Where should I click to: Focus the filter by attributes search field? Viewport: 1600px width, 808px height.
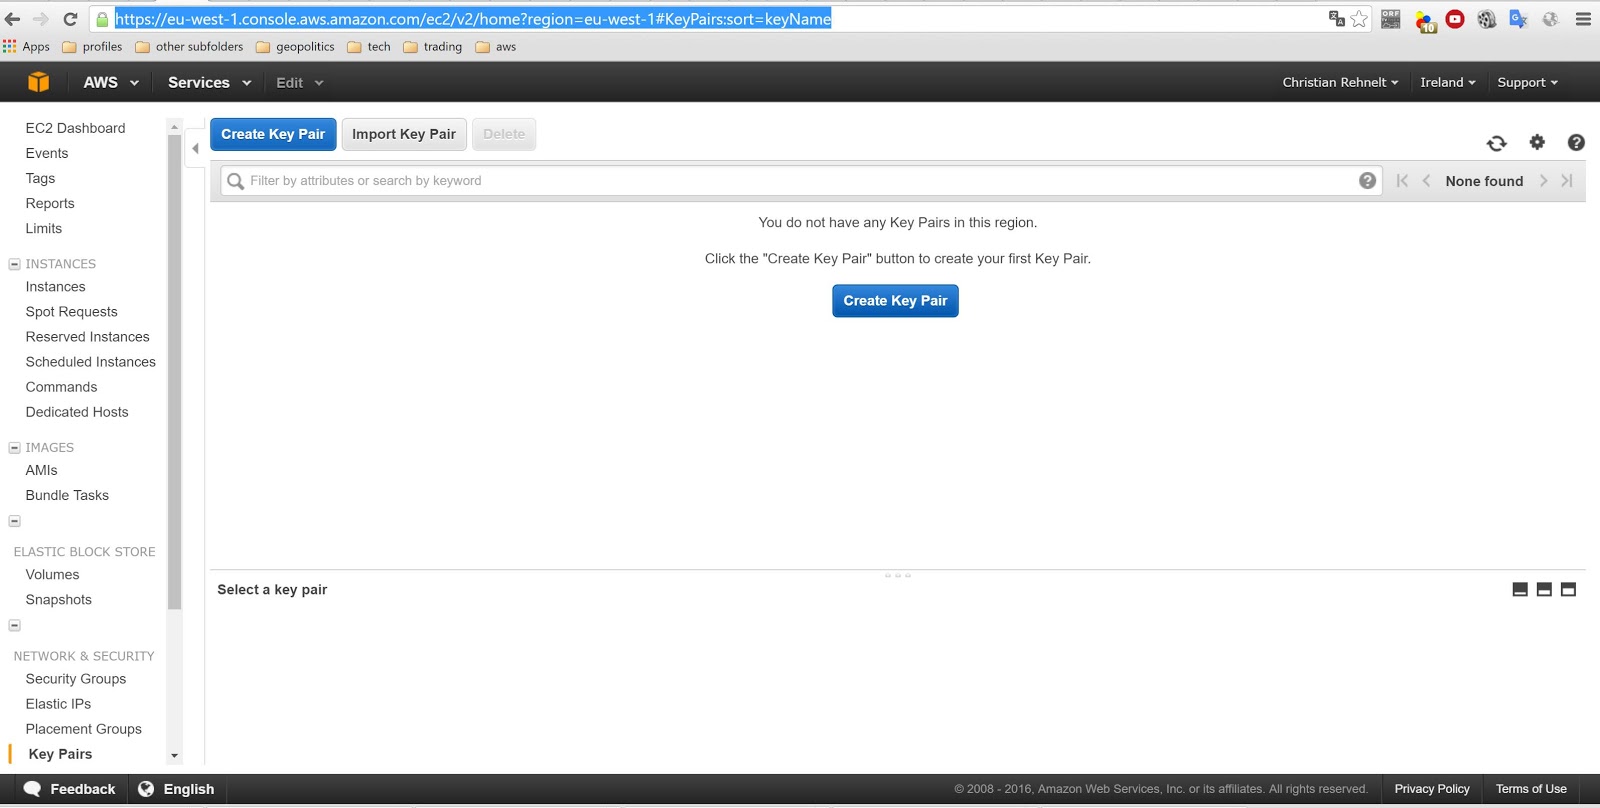800,181
